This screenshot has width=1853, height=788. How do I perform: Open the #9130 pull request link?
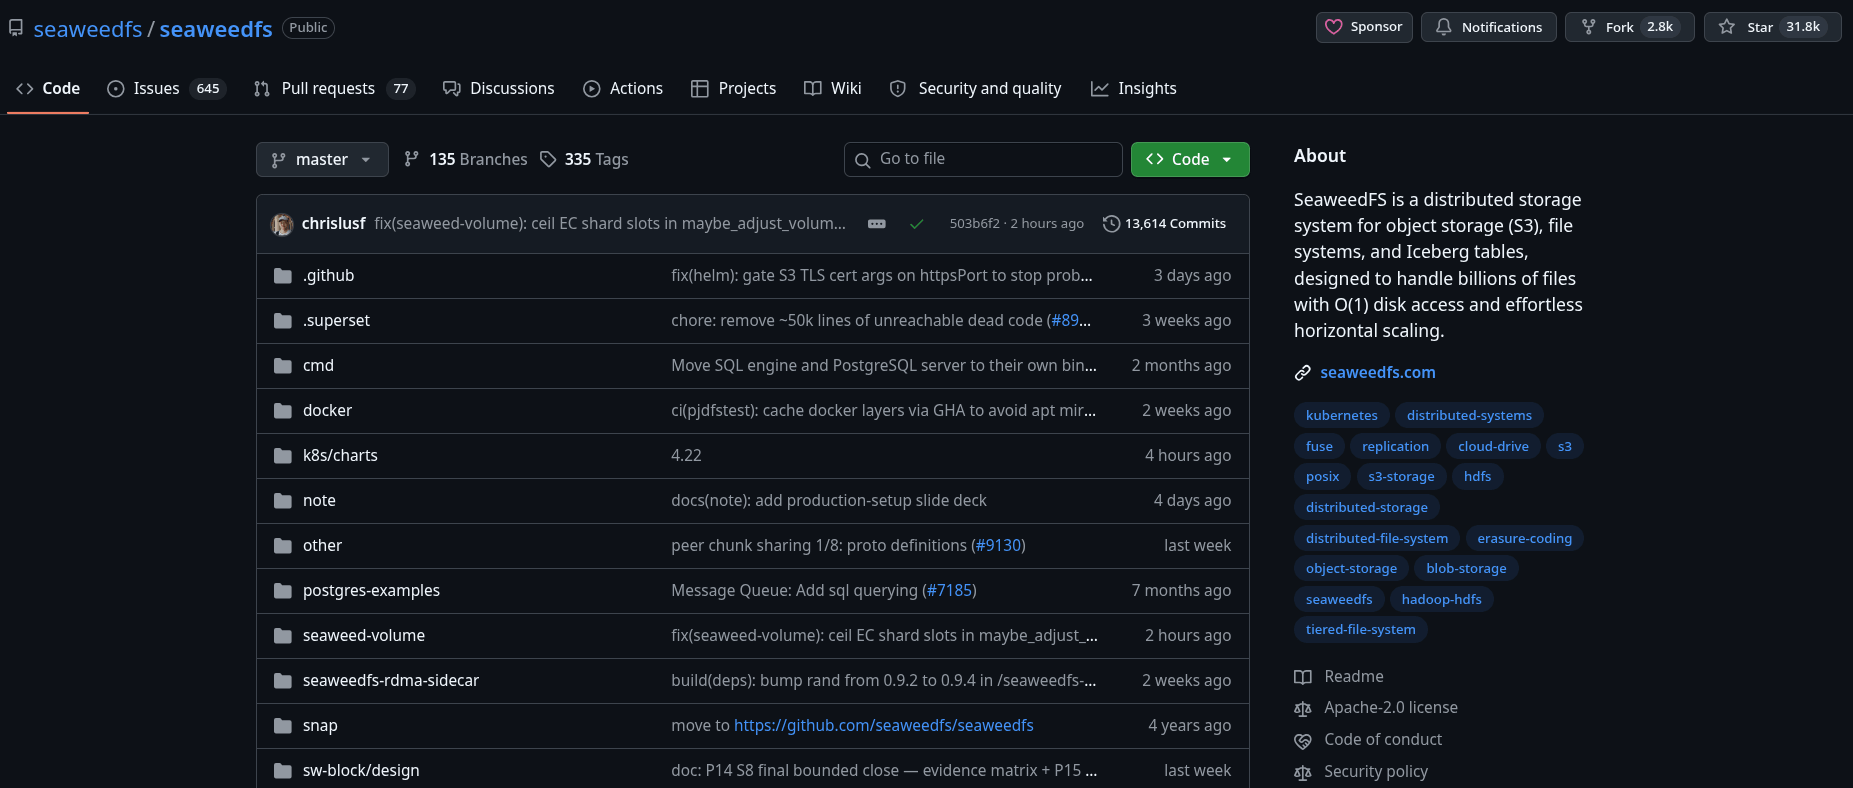tap(998, 546)
